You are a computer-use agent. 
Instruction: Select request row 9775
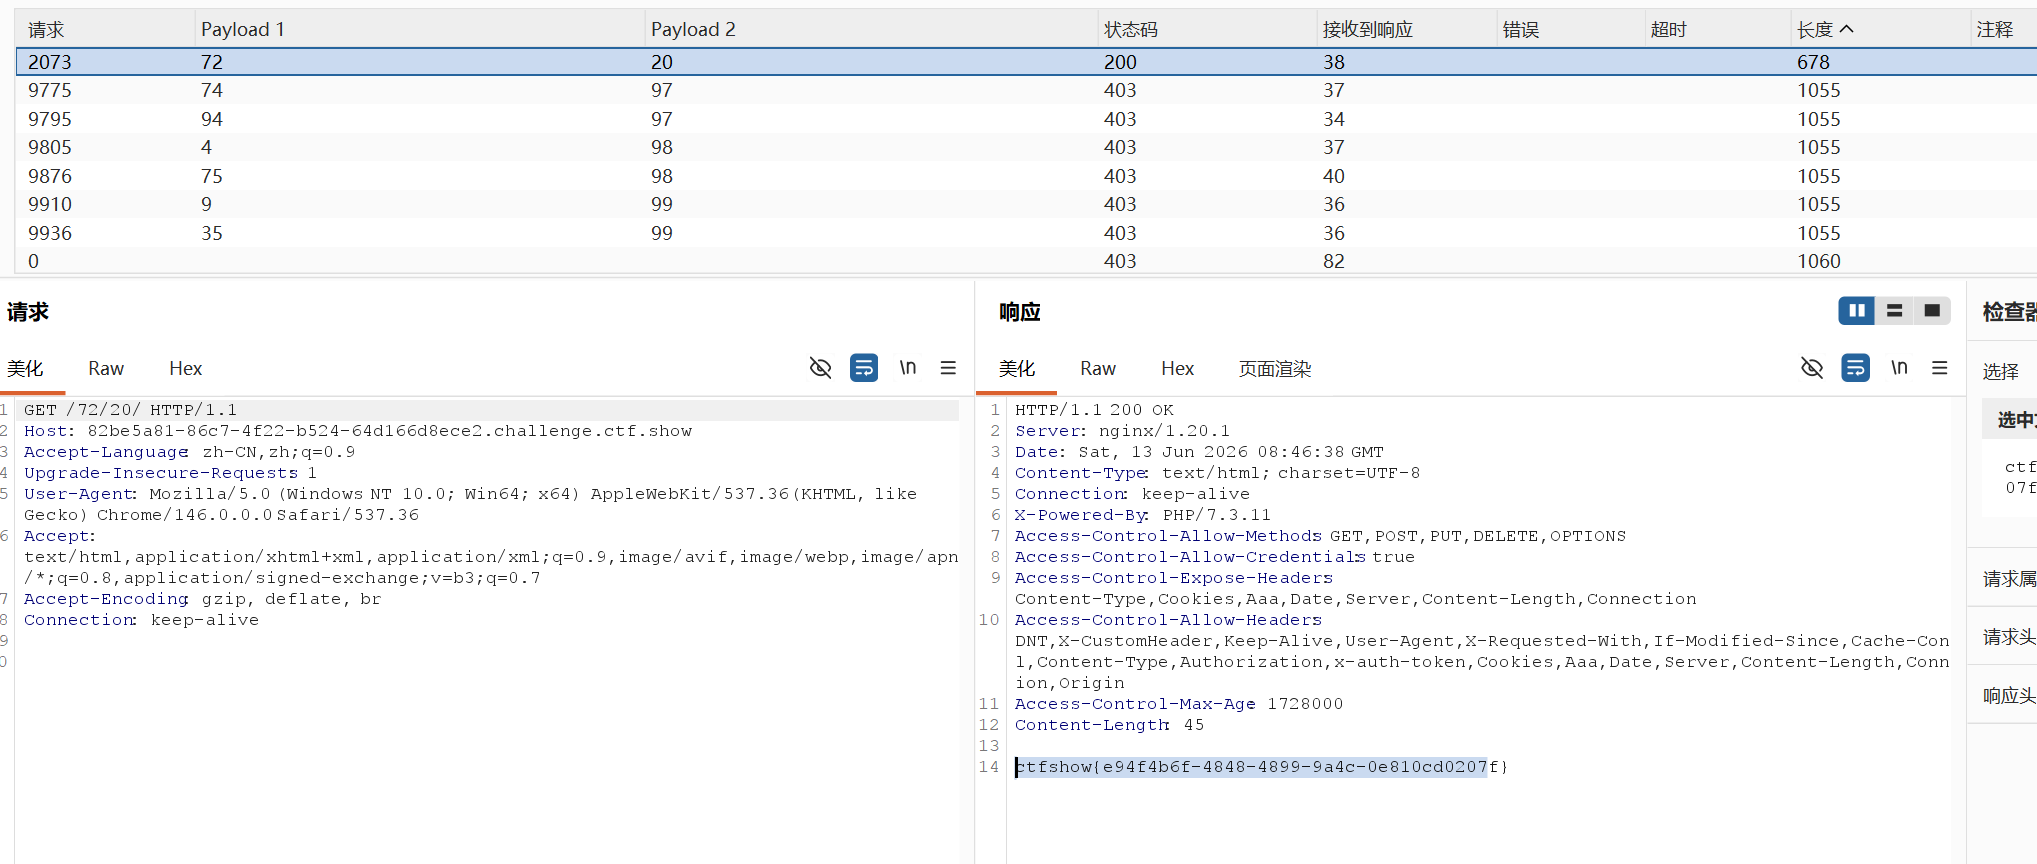(x=1026, y=90)
